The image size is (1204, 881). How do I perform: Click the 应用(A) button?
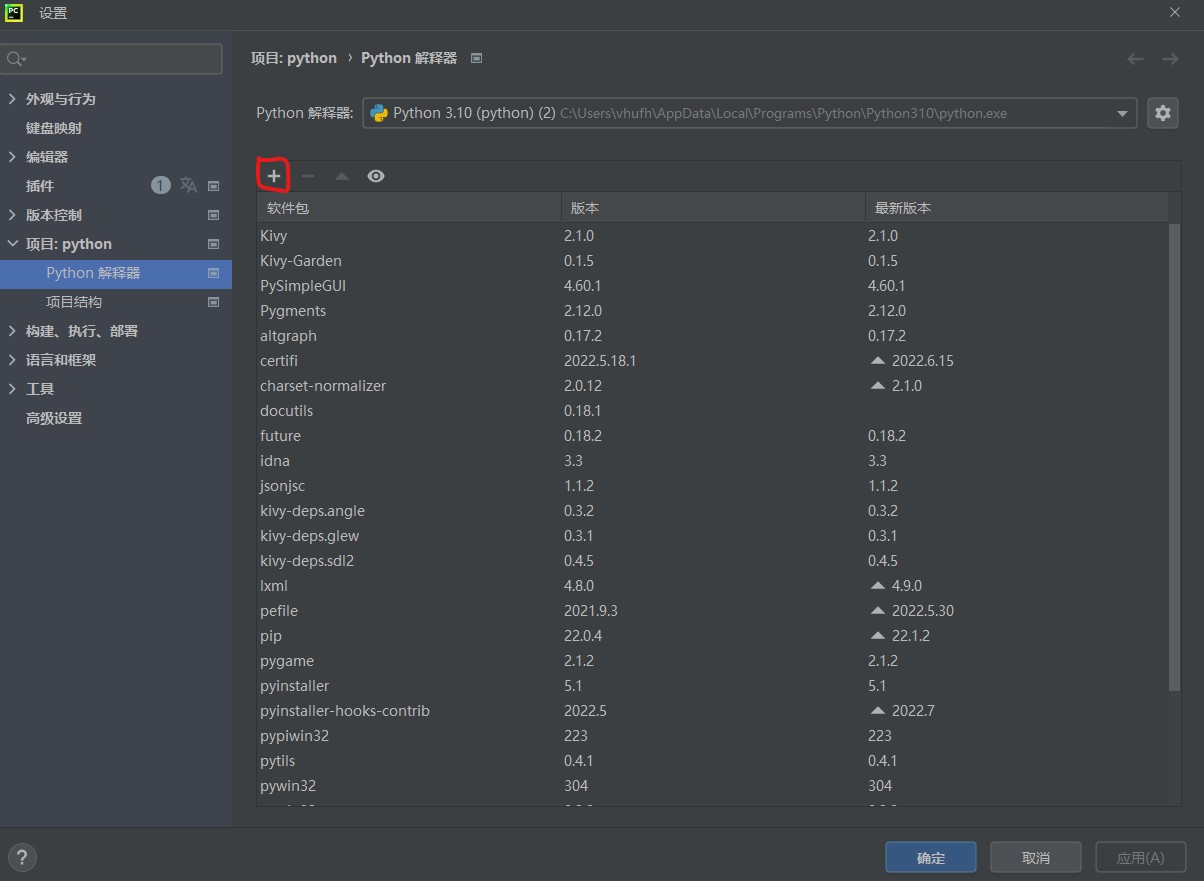pos(1141,857)
